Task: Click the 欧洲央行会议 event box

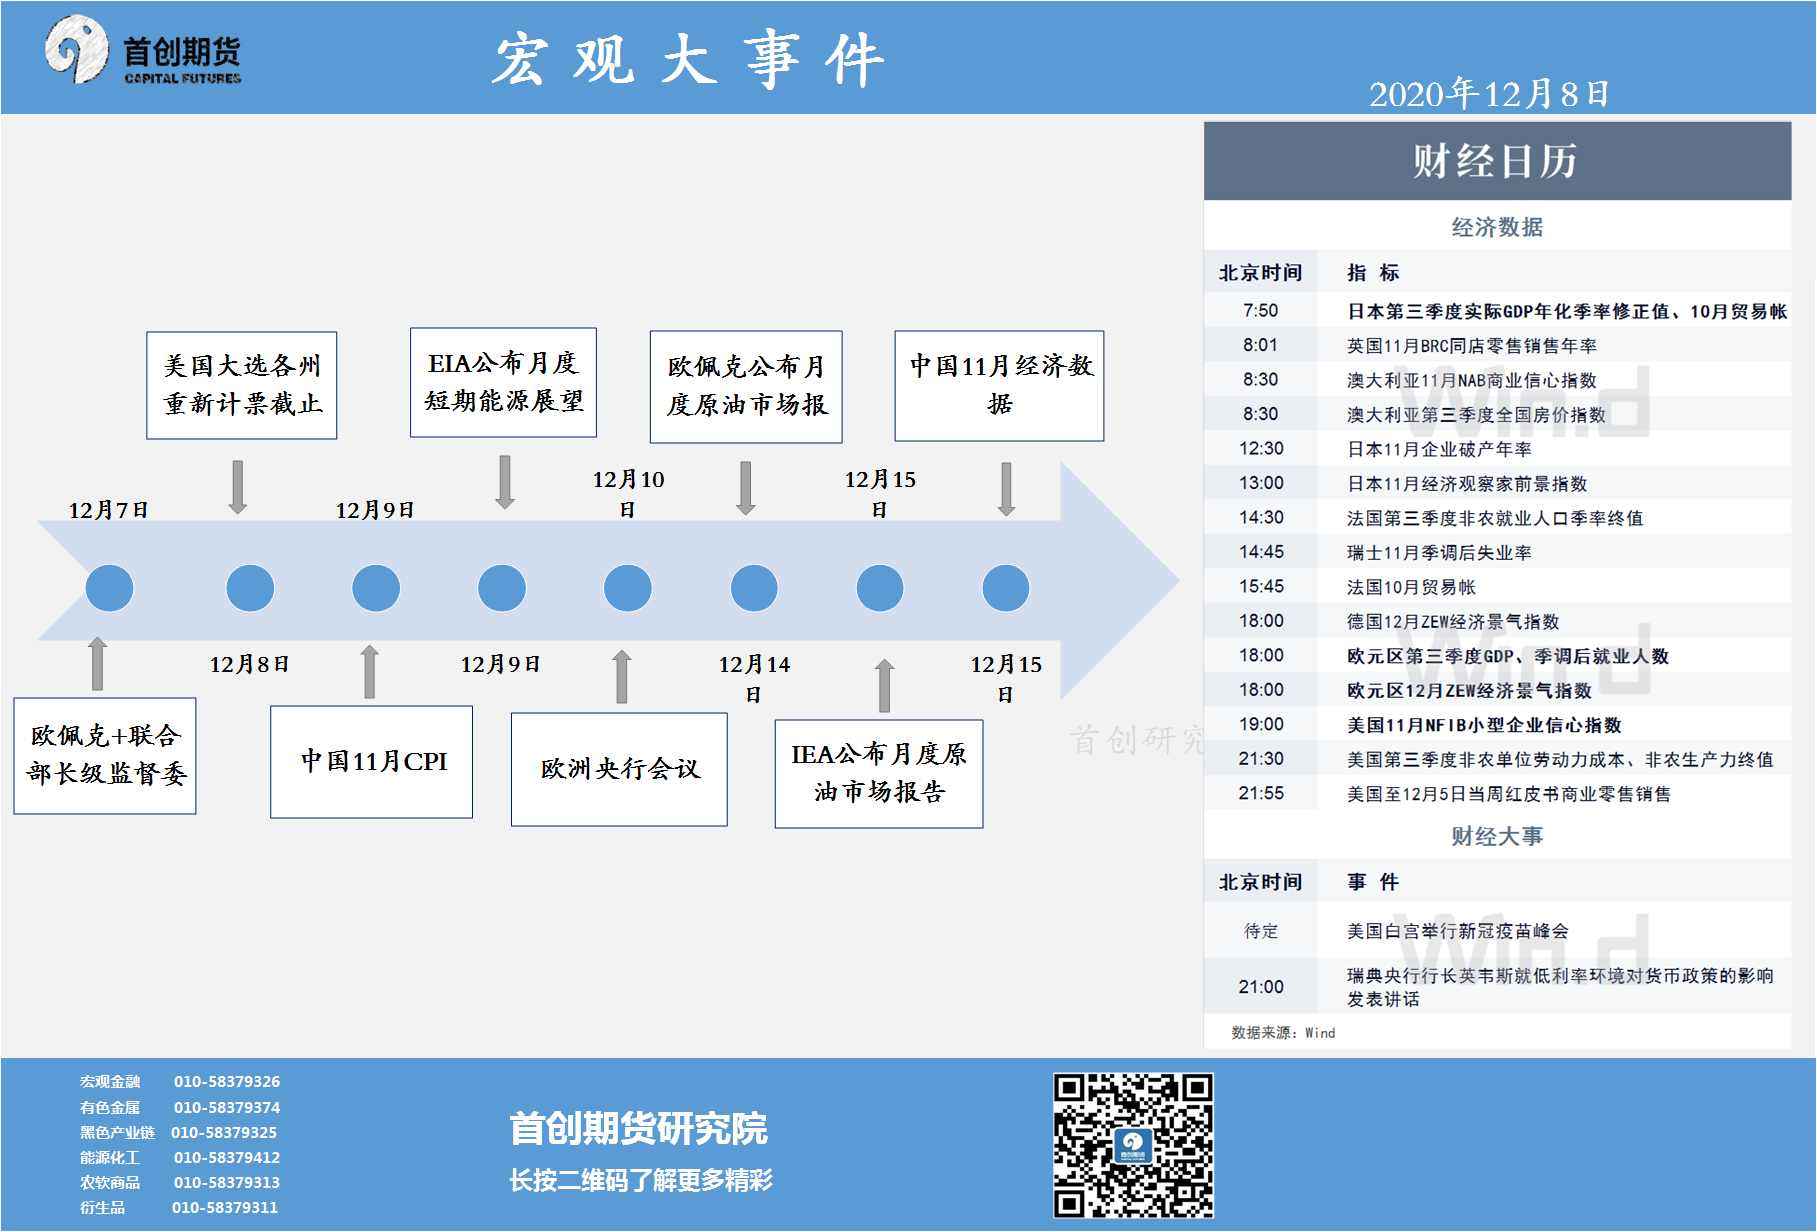Action: click(619, 769)
